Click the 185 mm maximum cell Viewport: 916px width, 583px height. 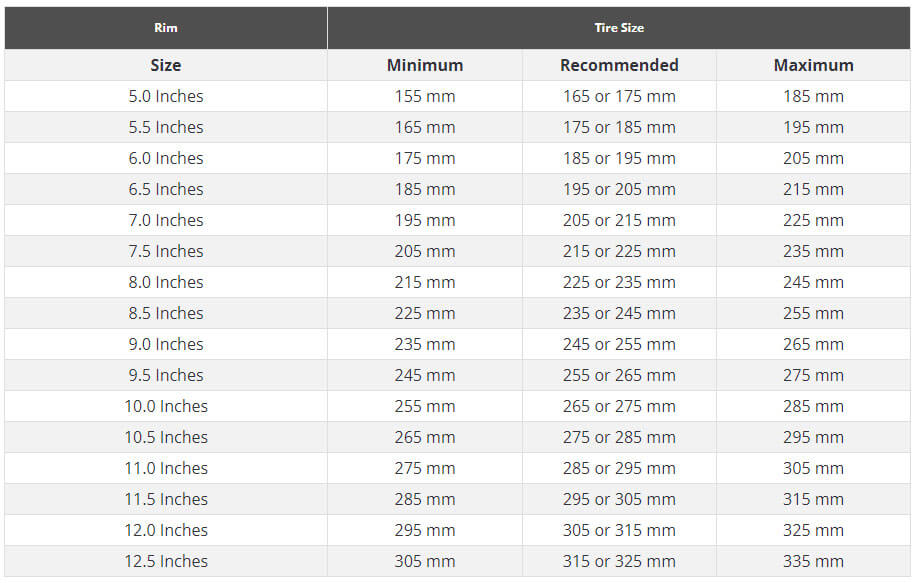813,96
